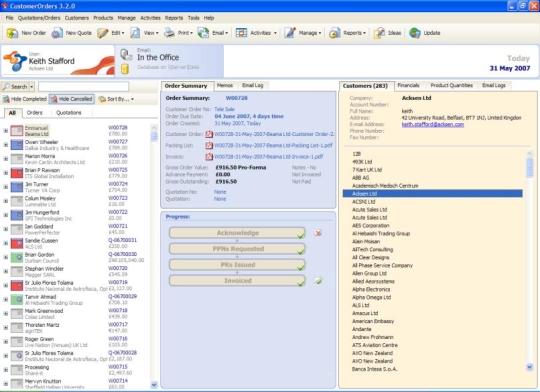Expand the Marion Morris order row
Image resolution: width=540 pixels, height=392 pixels.
tap(6, 159)
